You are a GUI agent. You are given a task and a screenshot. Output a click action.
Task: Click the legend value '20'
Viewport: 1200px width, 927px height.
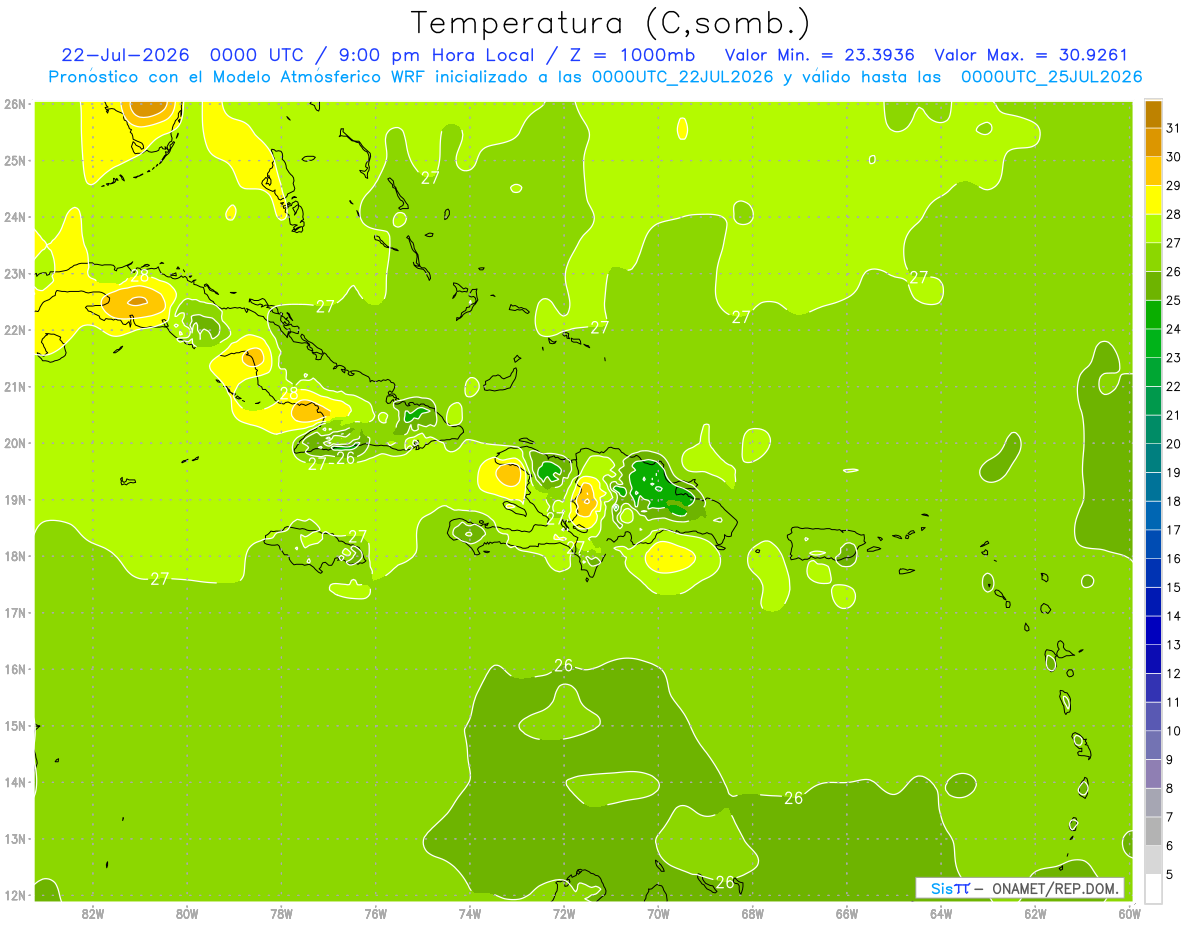1174,444
